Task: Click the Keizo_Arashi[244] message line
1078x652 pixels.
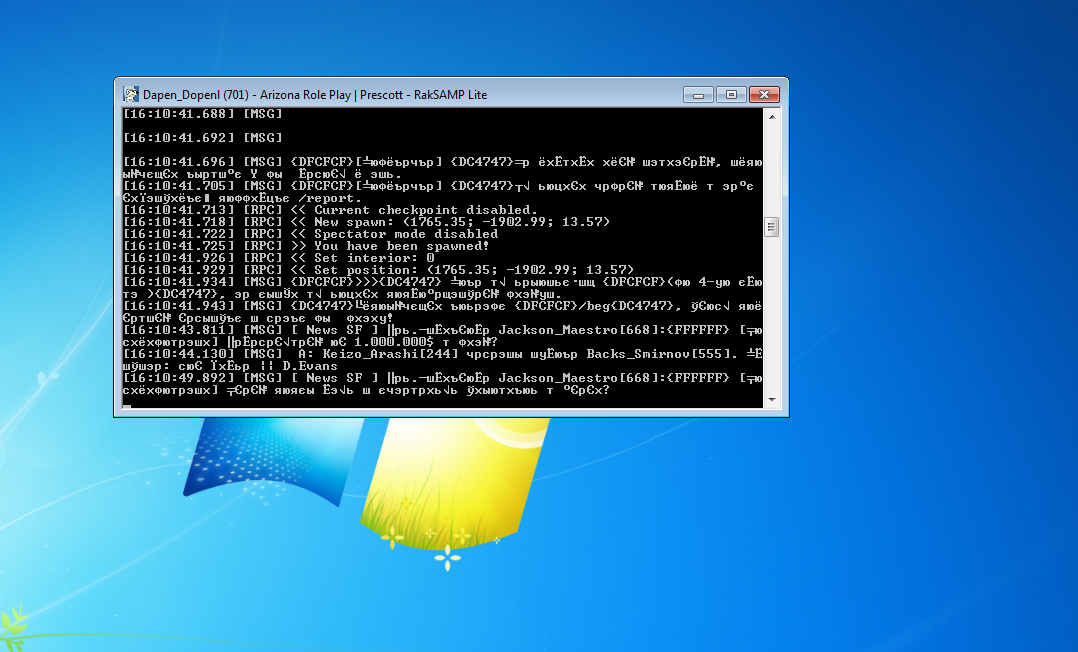Action: 440,354
